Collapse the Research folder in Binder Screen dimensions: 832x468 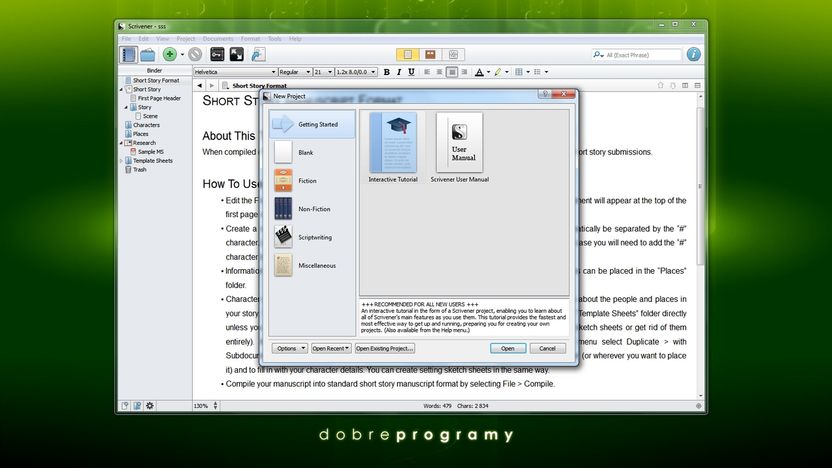pos(121,143)
